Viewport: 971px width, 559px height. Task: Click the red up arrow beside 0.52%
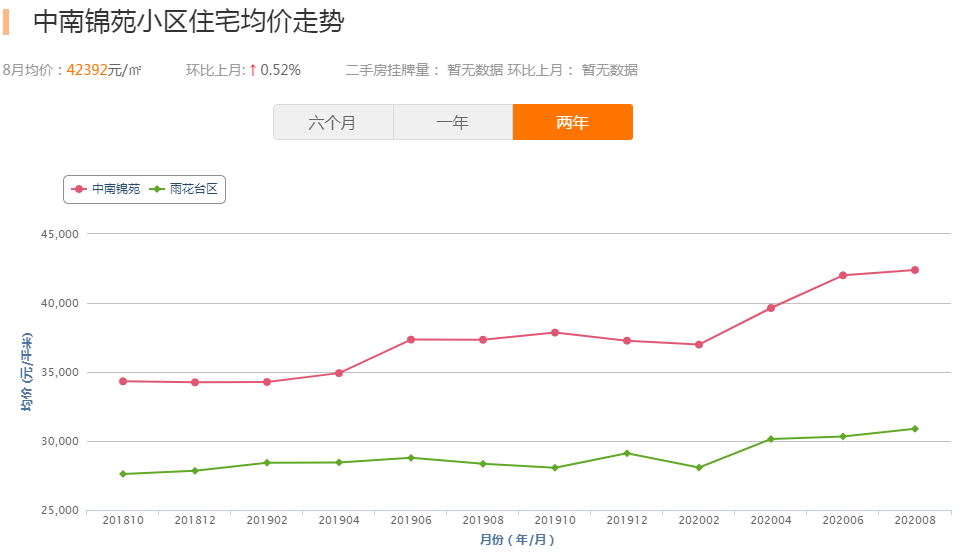(252, 70)
